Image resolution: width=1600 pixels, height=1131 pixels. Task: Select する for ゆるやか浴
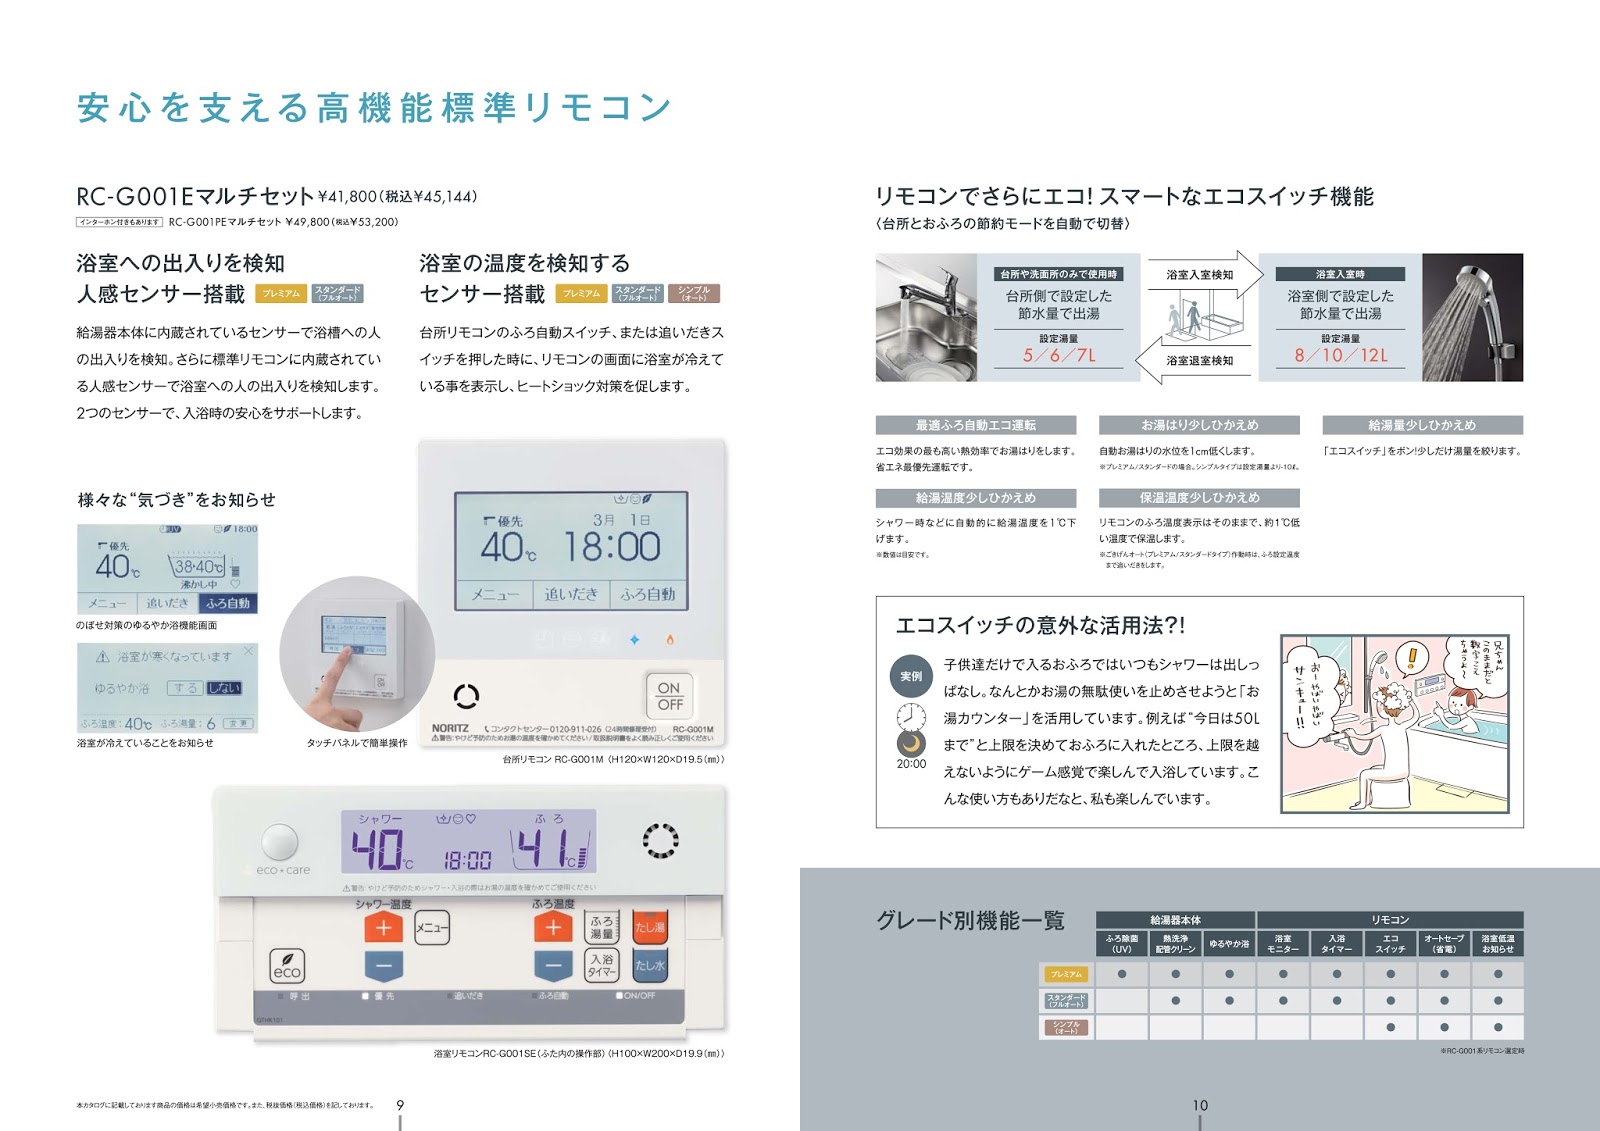coord(185,688)
